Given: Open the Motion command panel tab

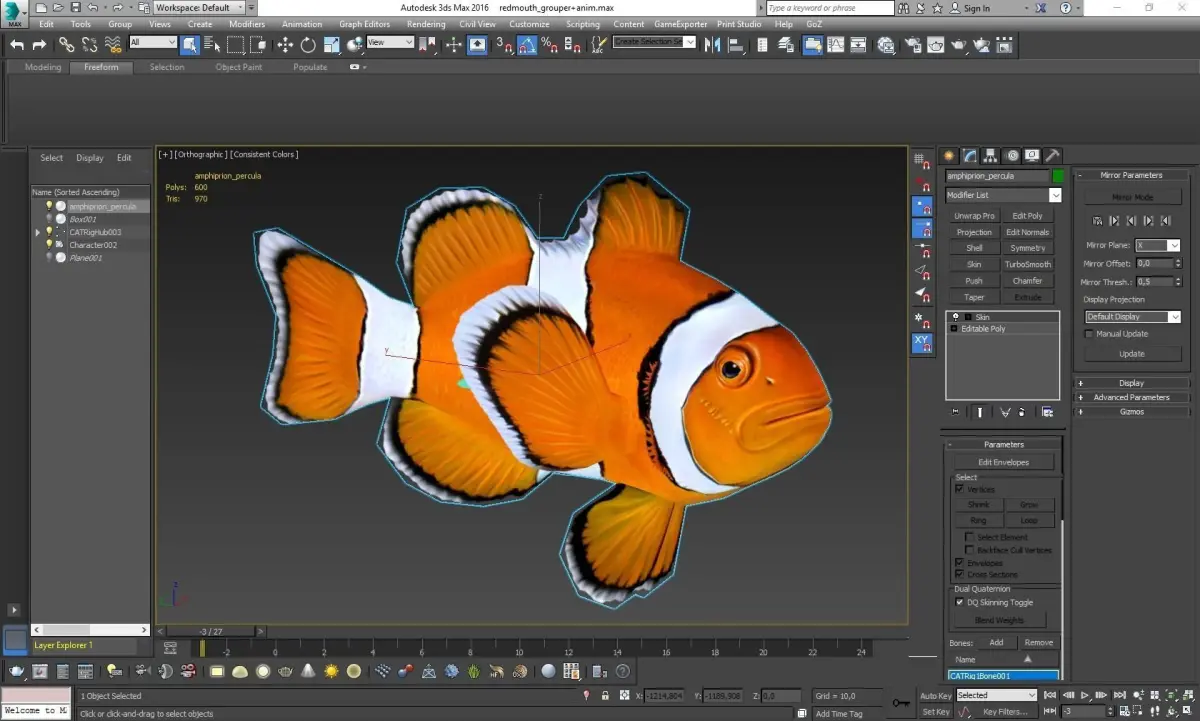Looking at the screenshot, I should point(1012,156).
